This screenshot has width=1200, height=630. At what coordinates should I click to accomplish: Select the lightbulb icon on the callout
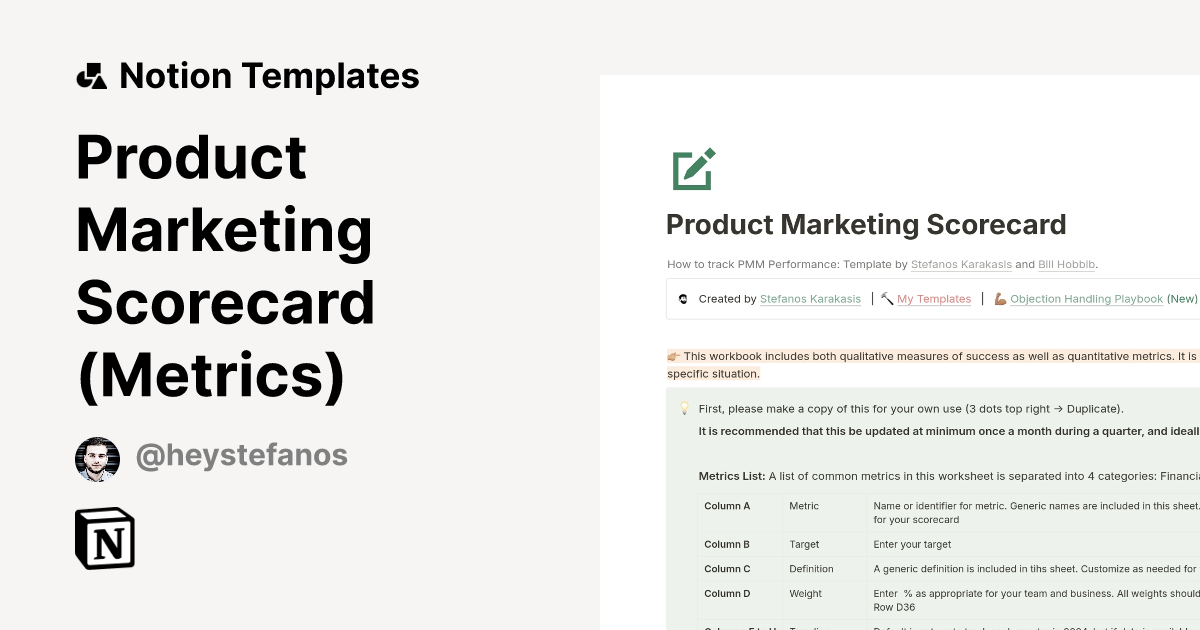684,408
